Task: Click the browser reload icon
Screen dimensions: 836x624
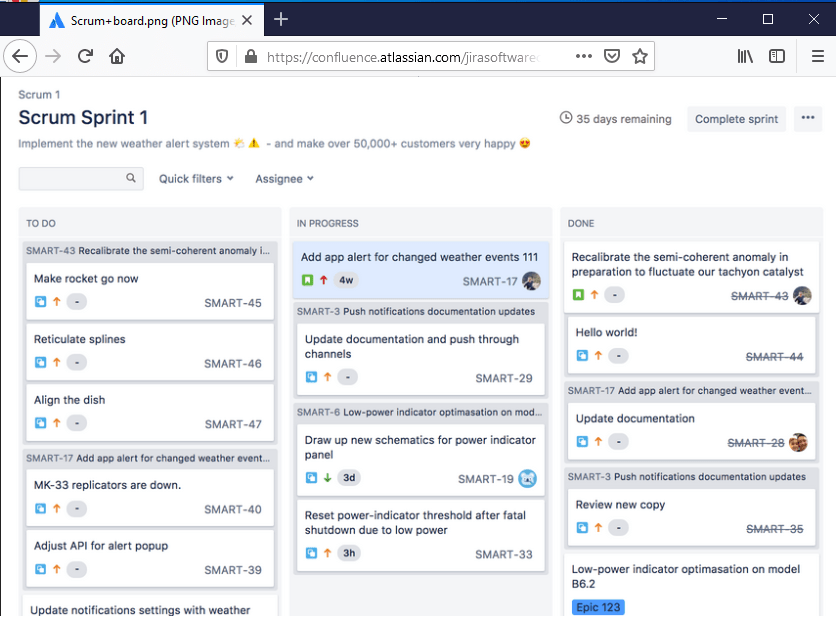Action: pyautogui.click(x=86, y=56)
